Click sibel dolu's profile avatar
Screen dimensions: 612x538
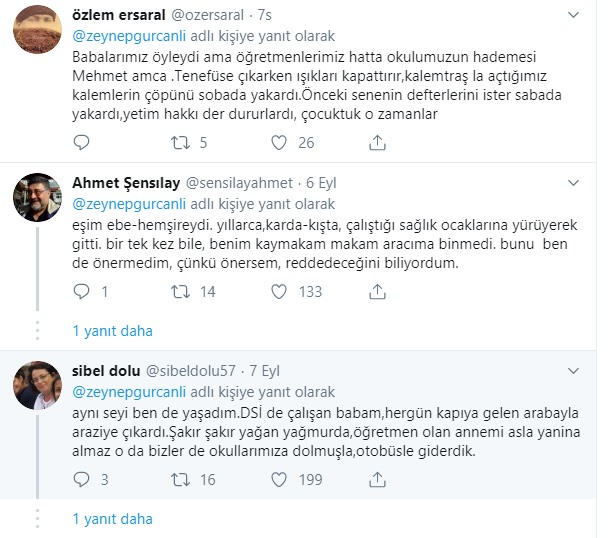(x=37, y=384)
